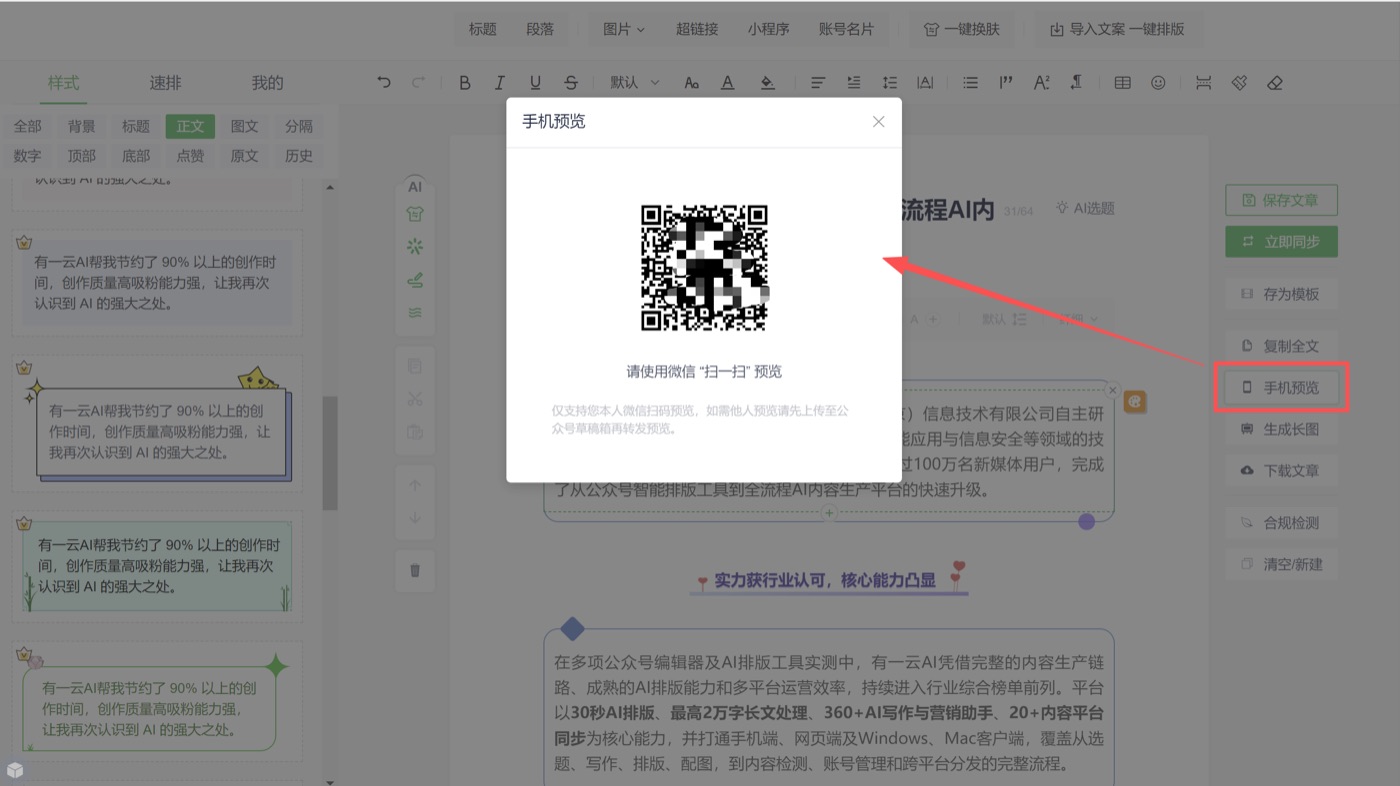Open text alignment options

[818, 83]
